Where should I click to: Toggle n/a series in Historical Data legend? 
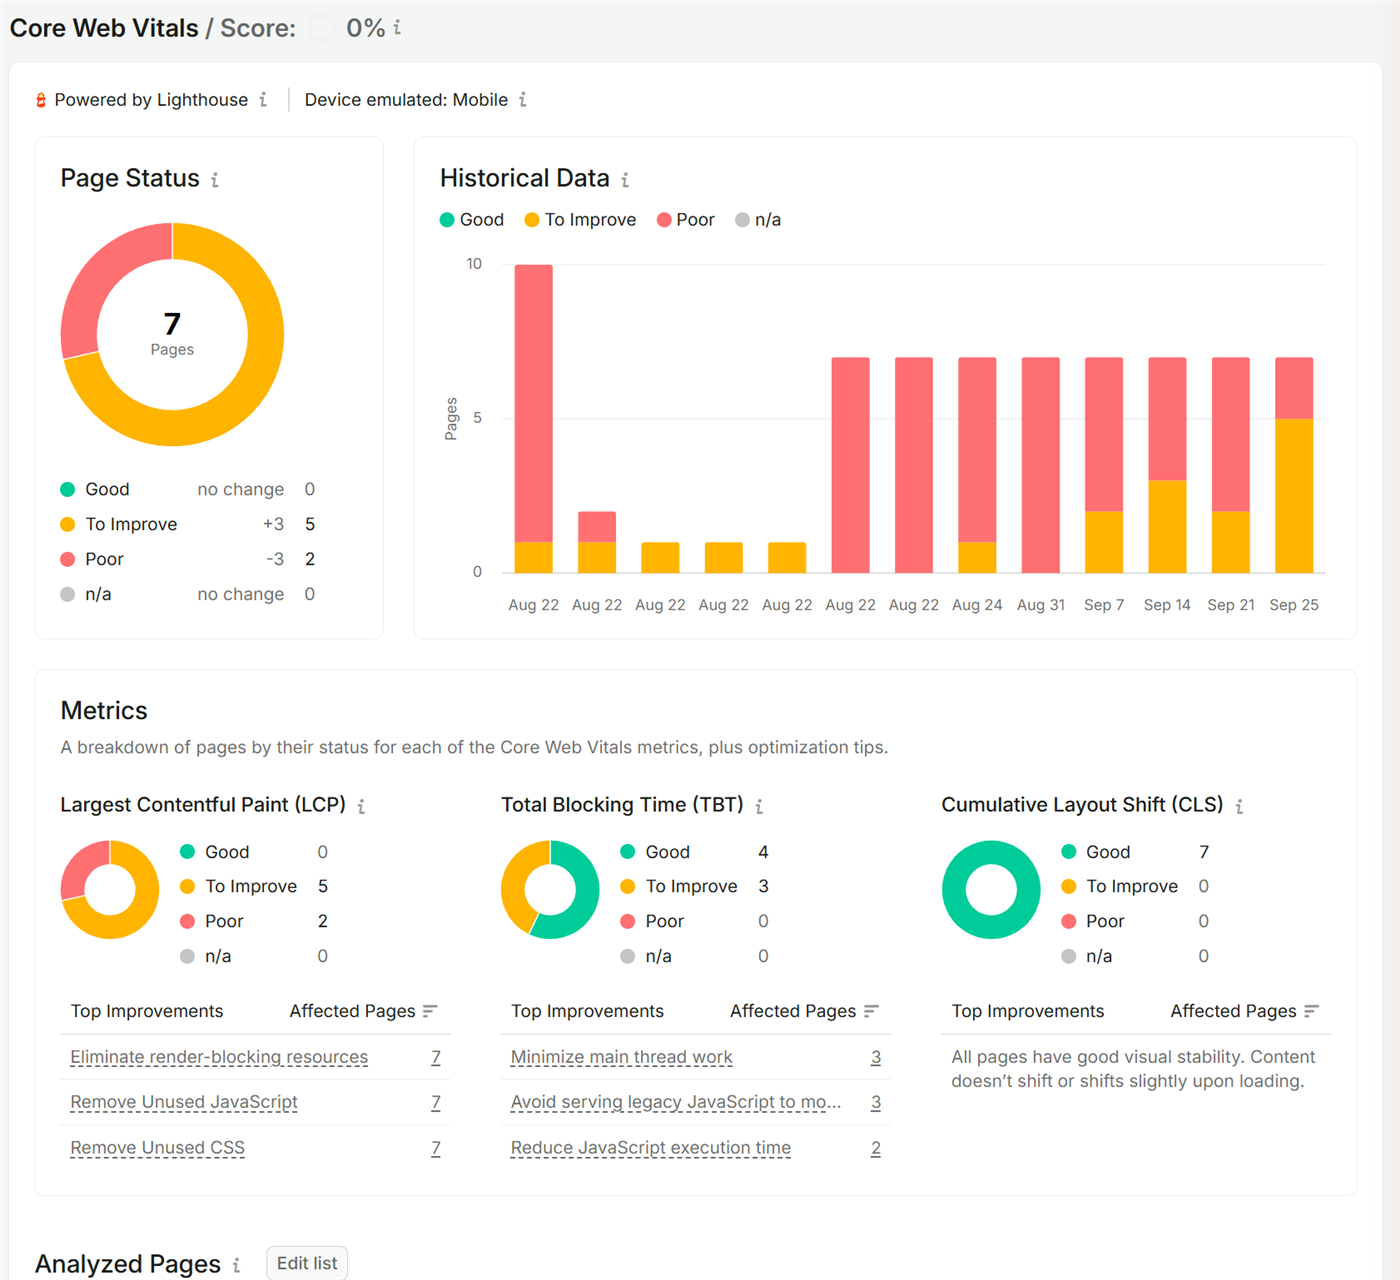758,220
